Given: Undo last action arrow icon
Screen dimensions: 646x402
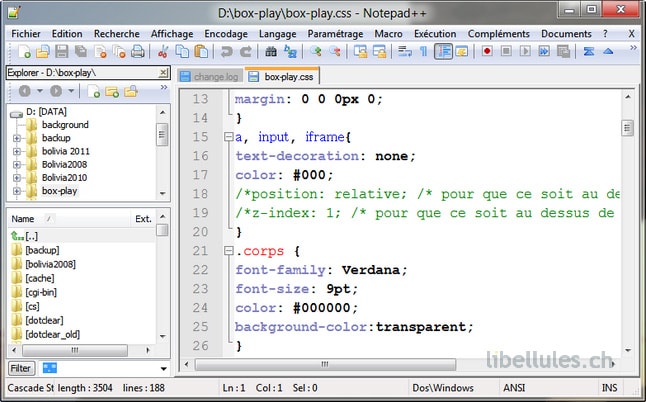Looking at the screenshot, I should (x=226, y=51).
